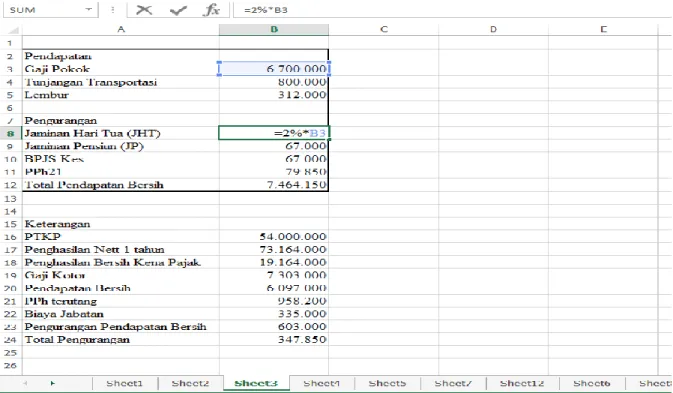Select the active Sheet3 tab
Viewport: 673px width, 393px height.
[x=256, y=383]
